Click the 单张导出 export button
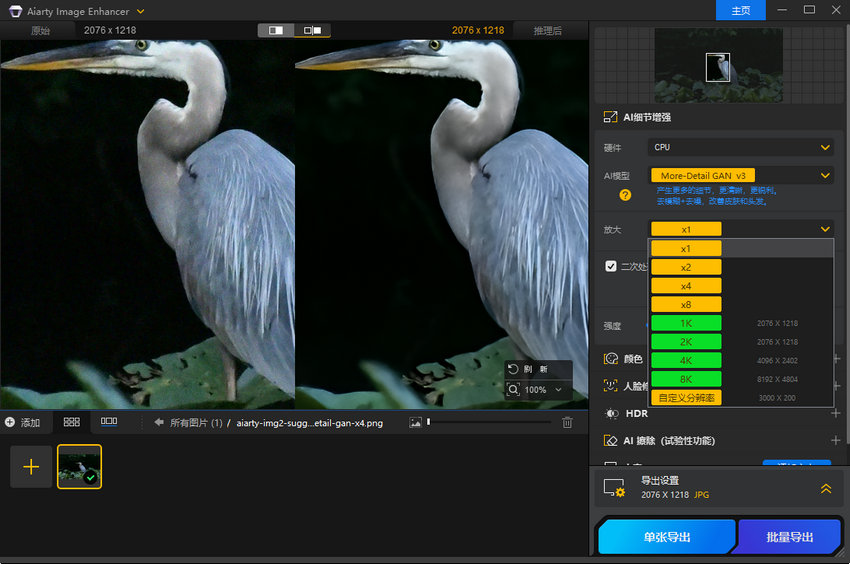The image size is (850, 564). (665, 537)
